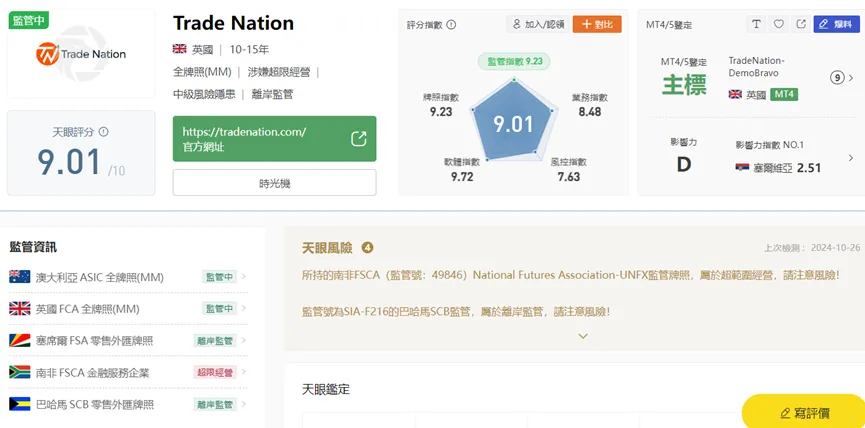Click the blue 爆料 expose button
This screenshot has height=428, width=865.
point(836,24)
